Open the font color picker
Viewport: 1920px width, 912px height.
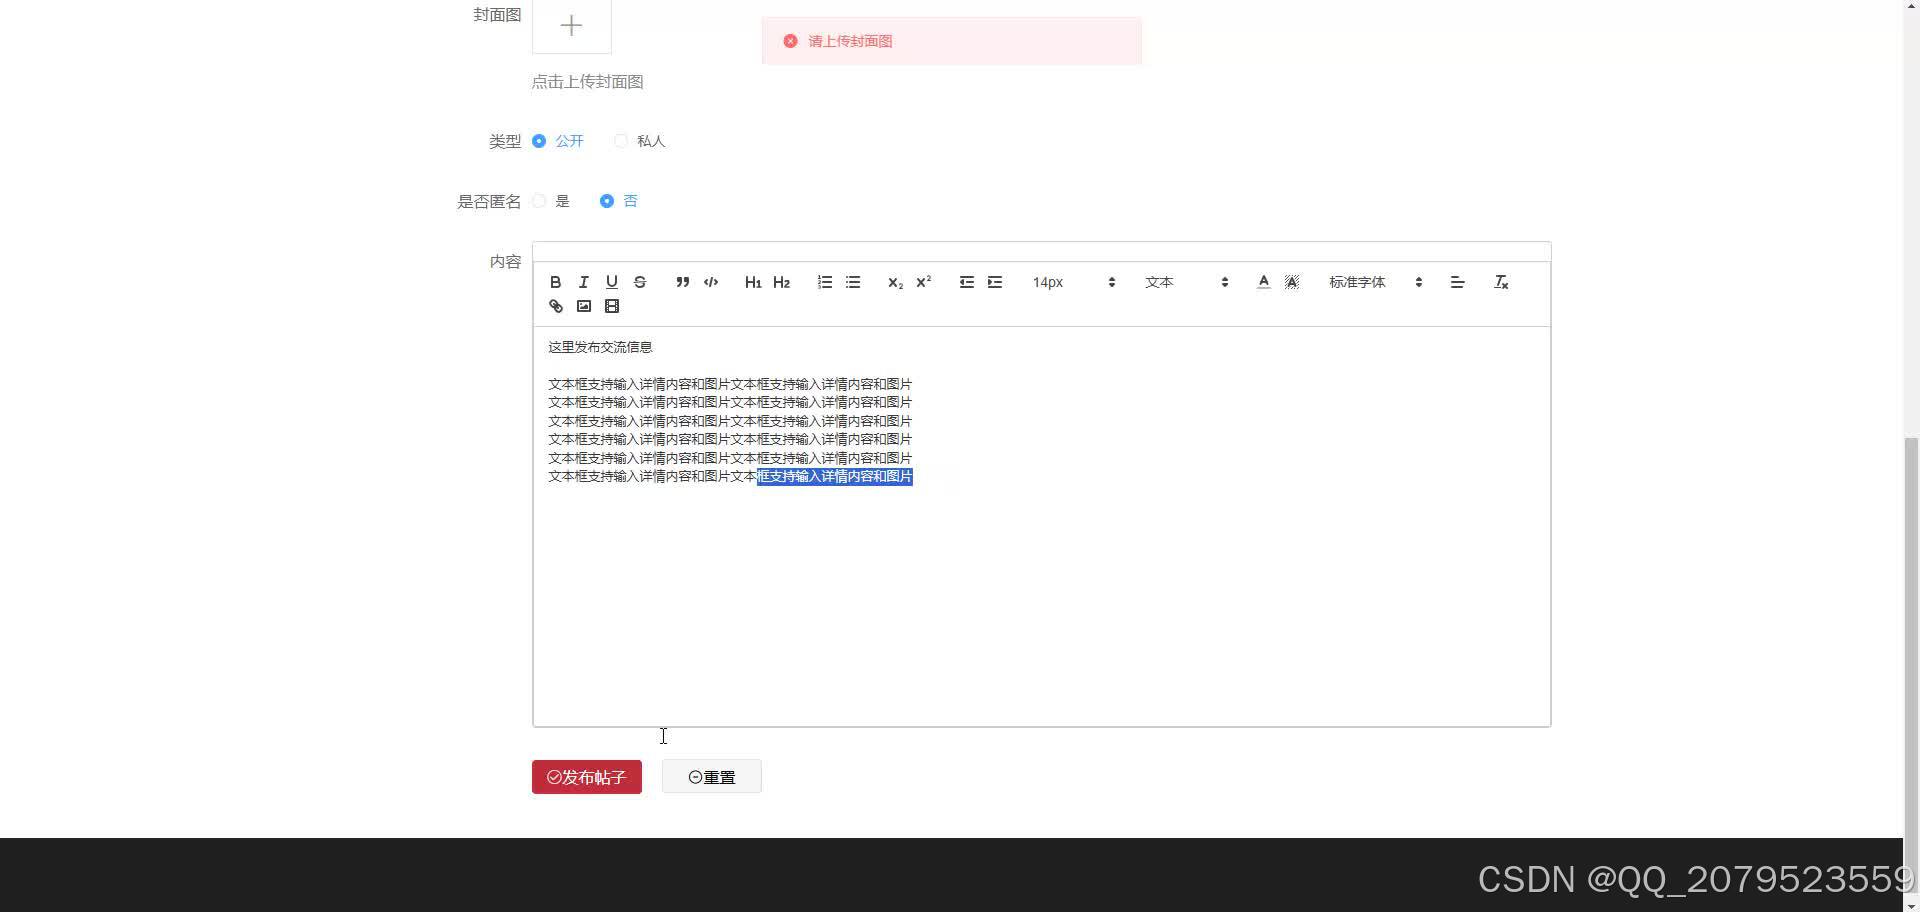click(1263, 282)
